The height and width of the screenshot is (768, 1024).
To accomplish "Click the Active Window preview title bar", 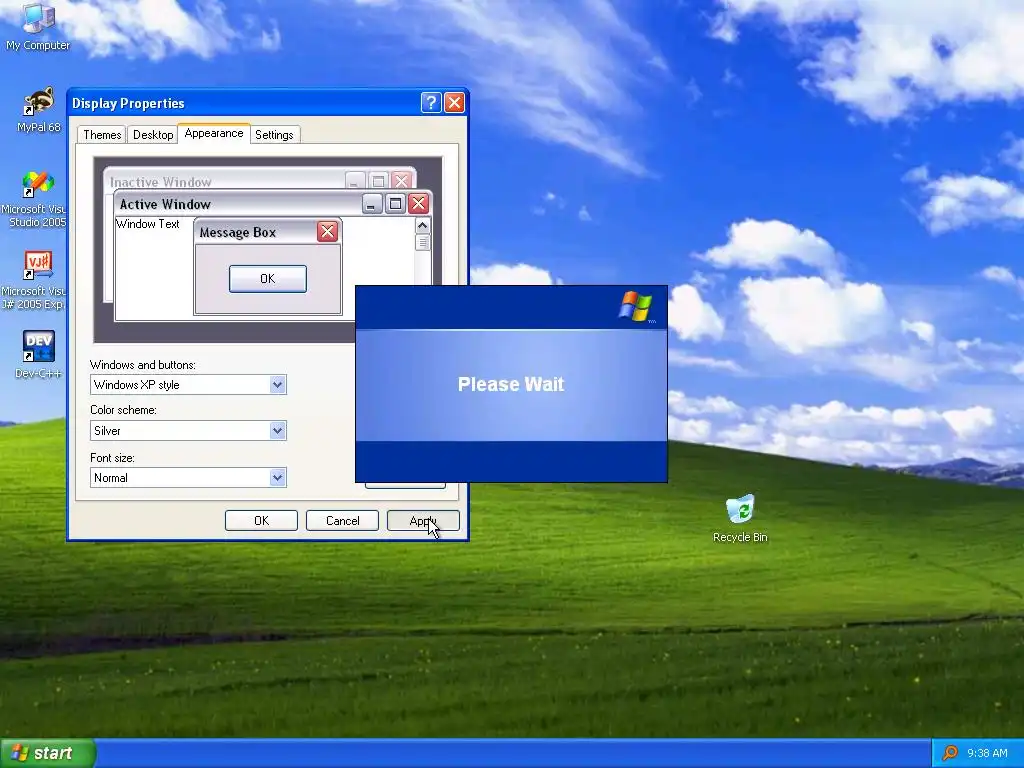I will [272, 204].
